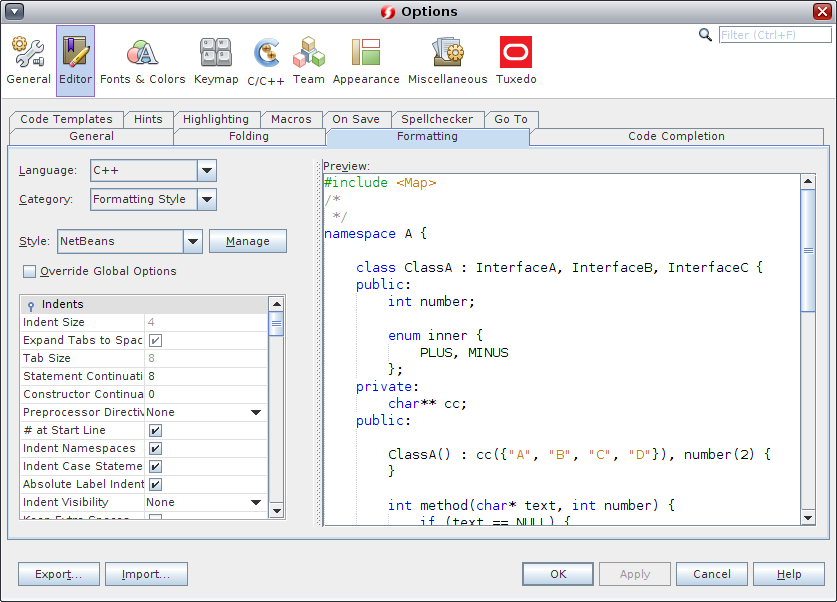Click the Manage styles button
The width and height of the screenshot is (837, 602).
248,241
